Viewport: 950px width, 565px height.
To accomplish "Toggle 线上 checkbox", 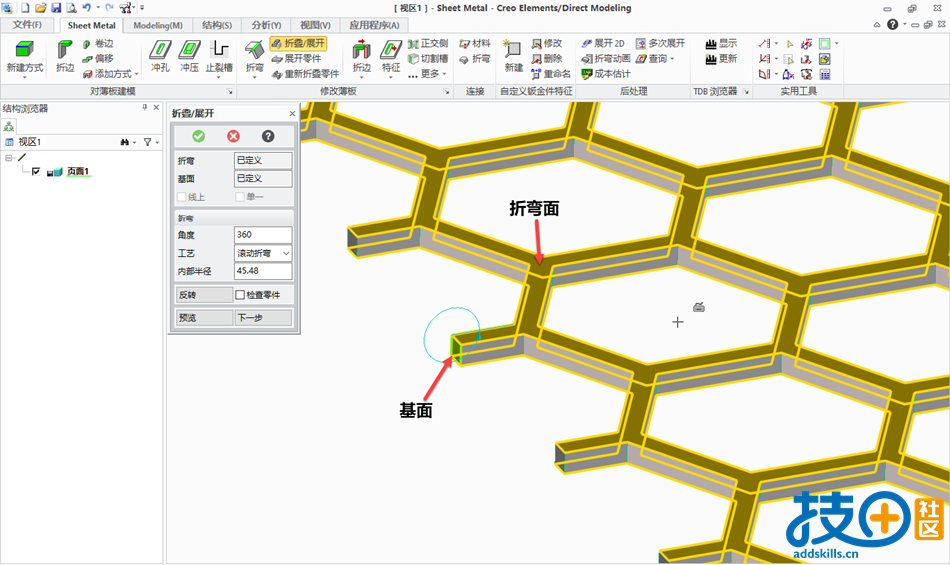I will tap(182, 197).
